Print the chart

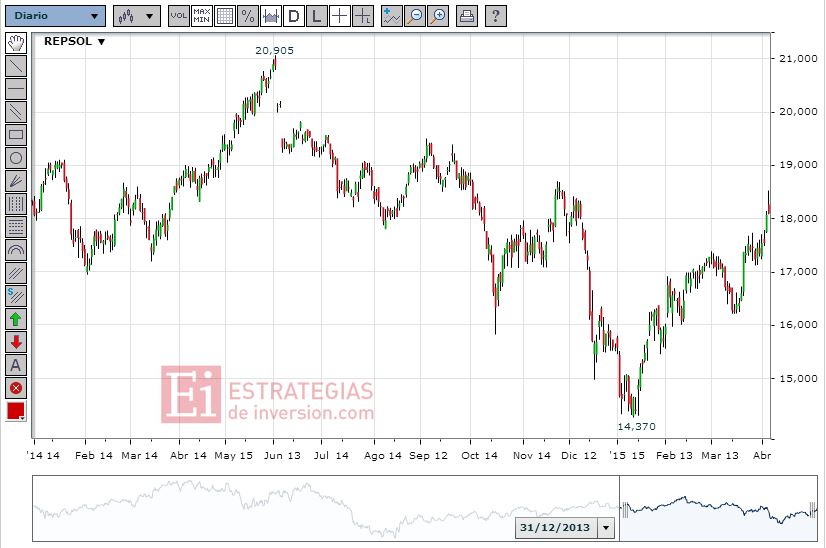point(467,16)
